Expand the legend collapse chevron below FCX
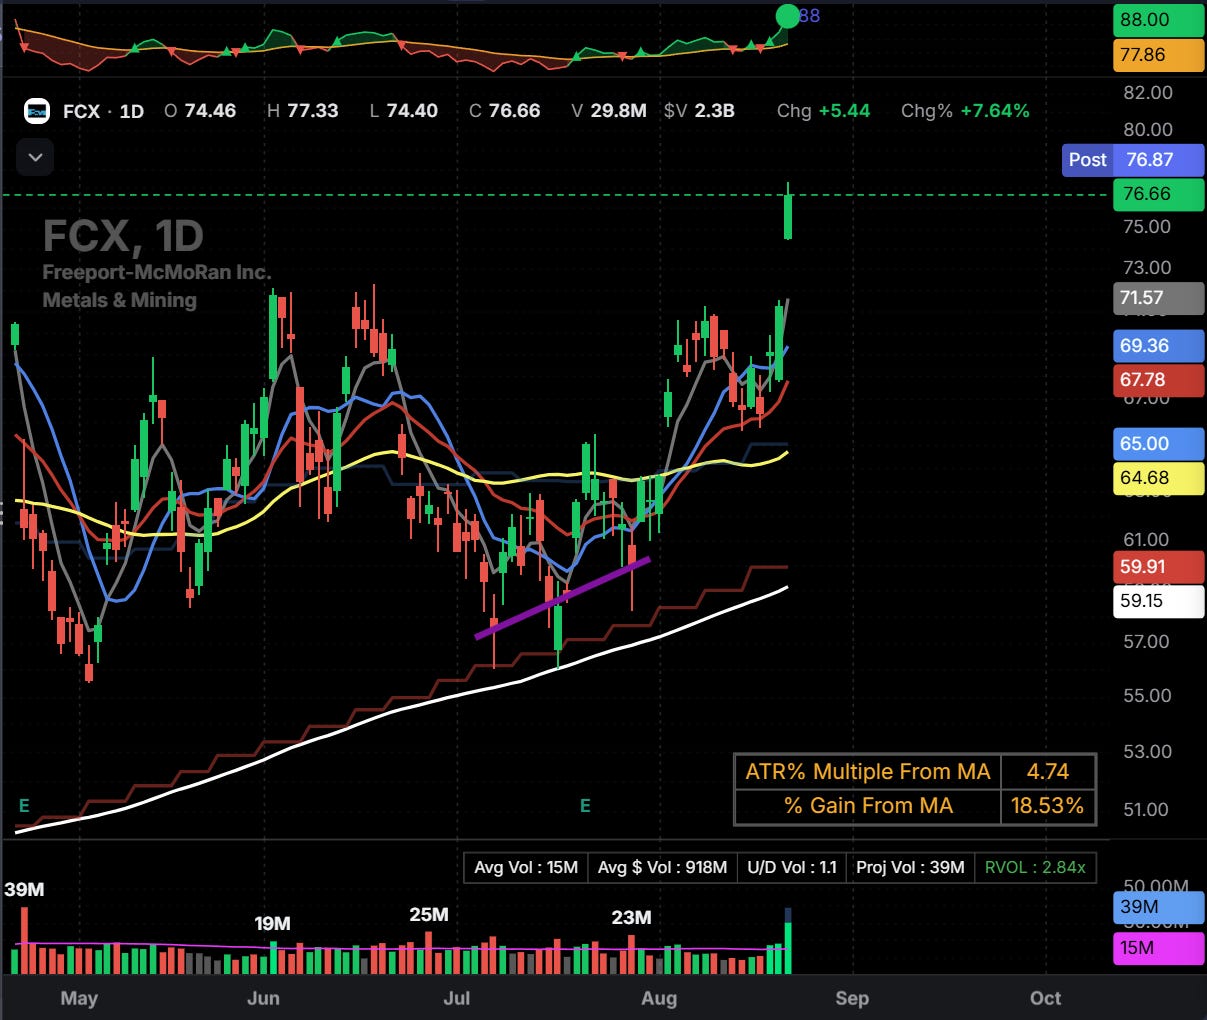The height and width of the screenshot is (1020, 1207). pyautogui.click(x=35, y=158)
